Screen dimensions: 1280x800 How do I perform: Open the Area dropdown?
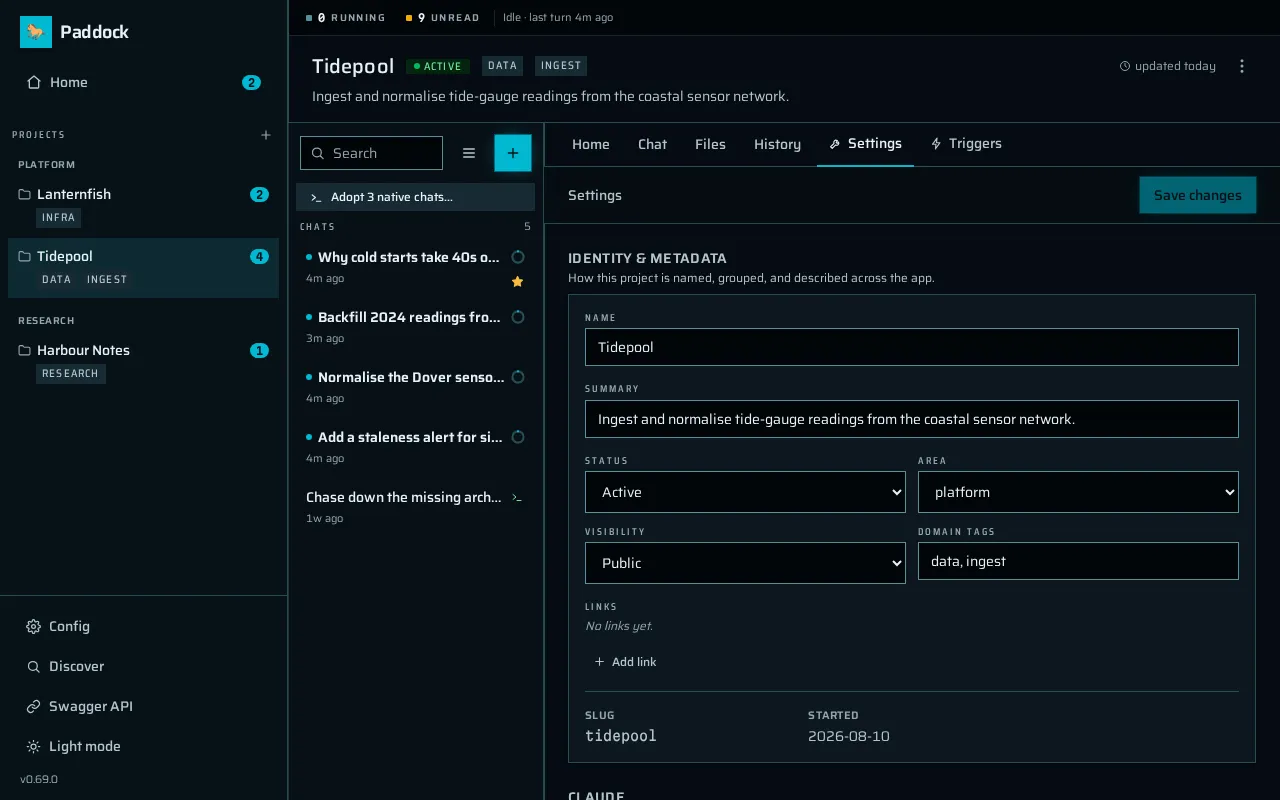(x=1078, y=492)
